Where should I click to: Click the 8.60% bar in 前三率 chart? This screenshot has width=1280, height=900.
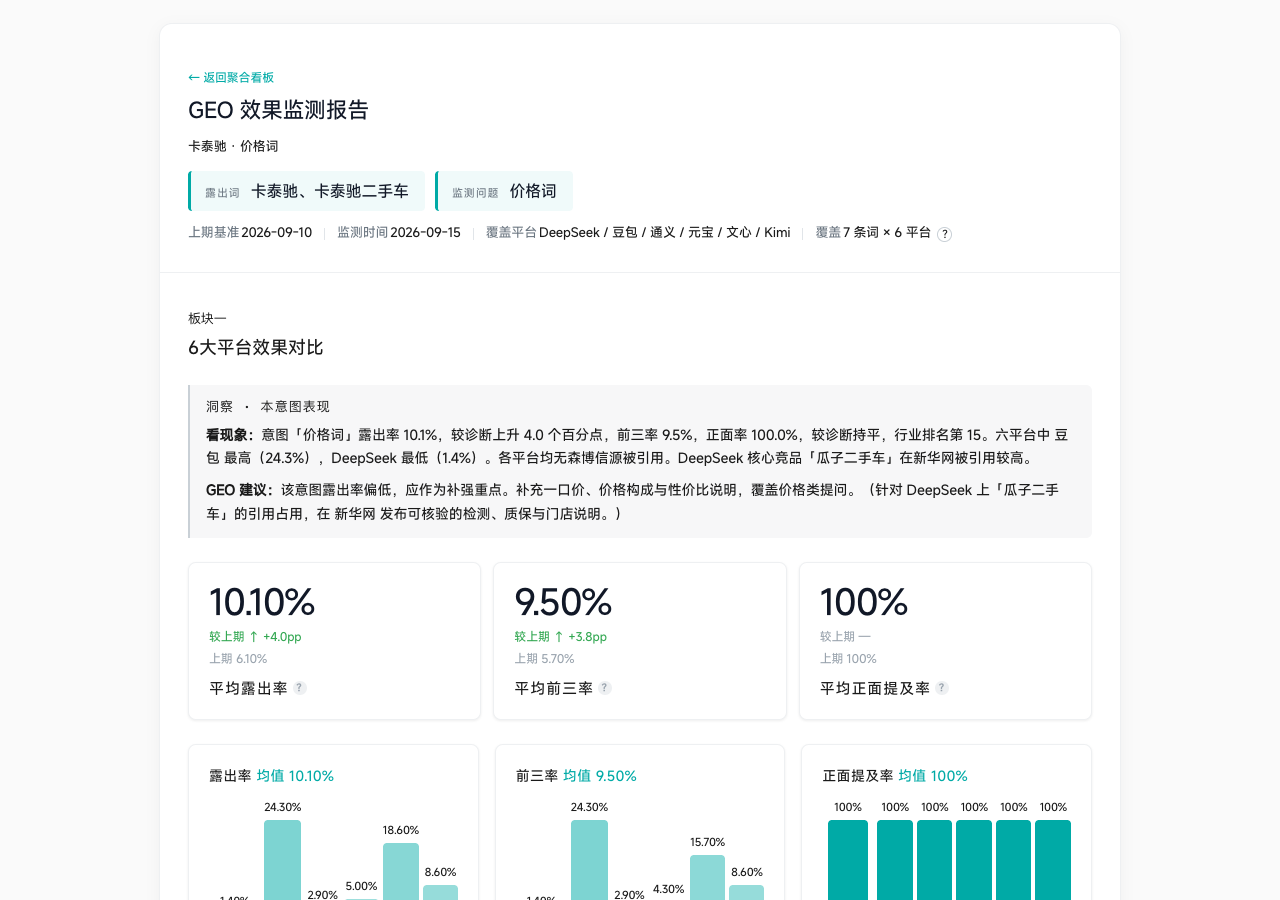(x=747, y=892)
